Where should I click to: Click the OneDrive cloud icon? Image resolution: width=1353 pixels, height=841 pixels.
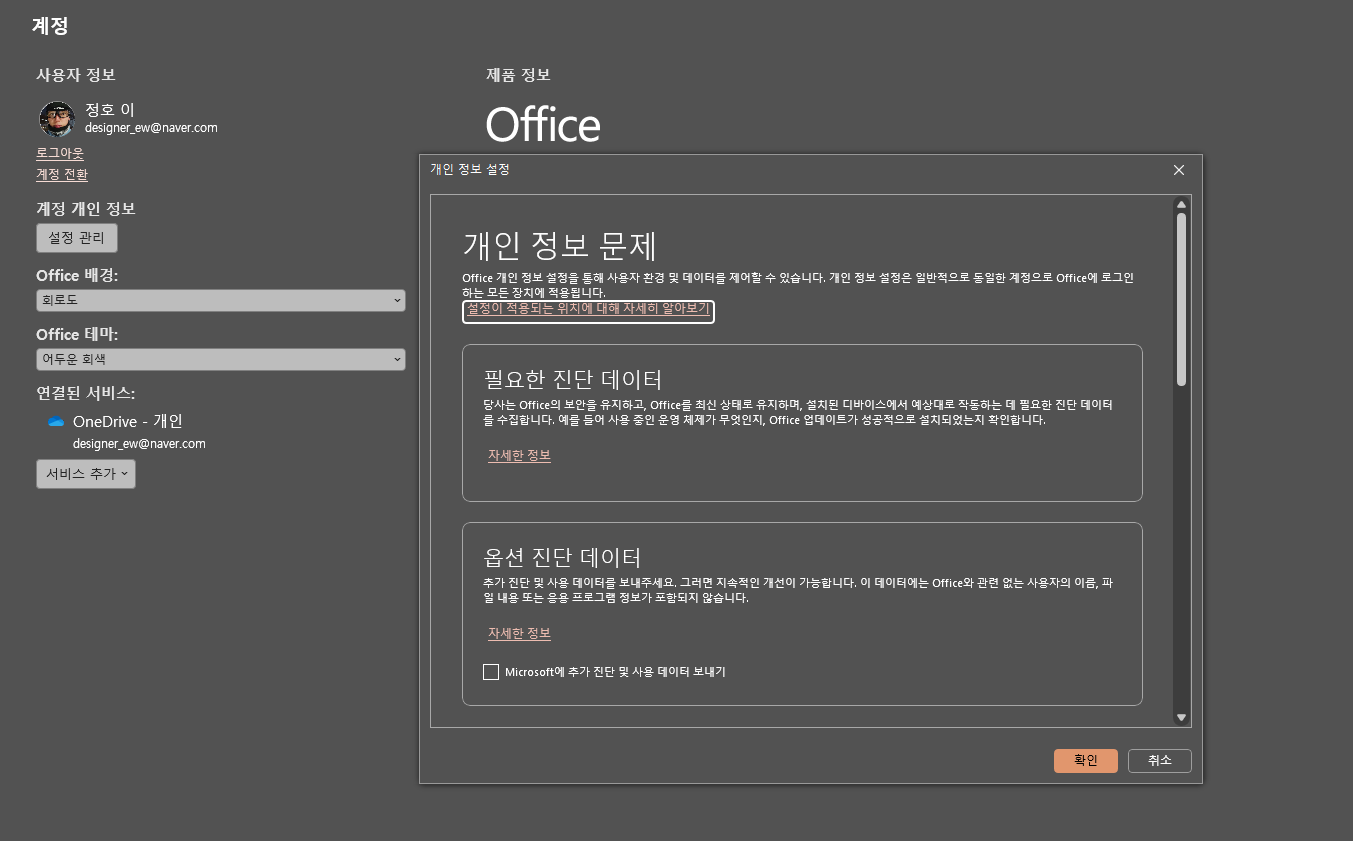coord(56,422)
